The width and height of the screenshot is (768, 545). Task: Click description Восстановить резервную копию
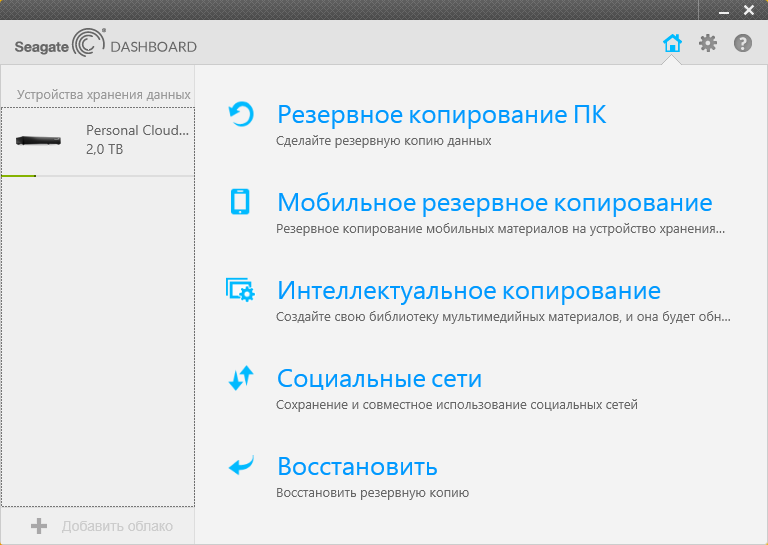point(372,493)
